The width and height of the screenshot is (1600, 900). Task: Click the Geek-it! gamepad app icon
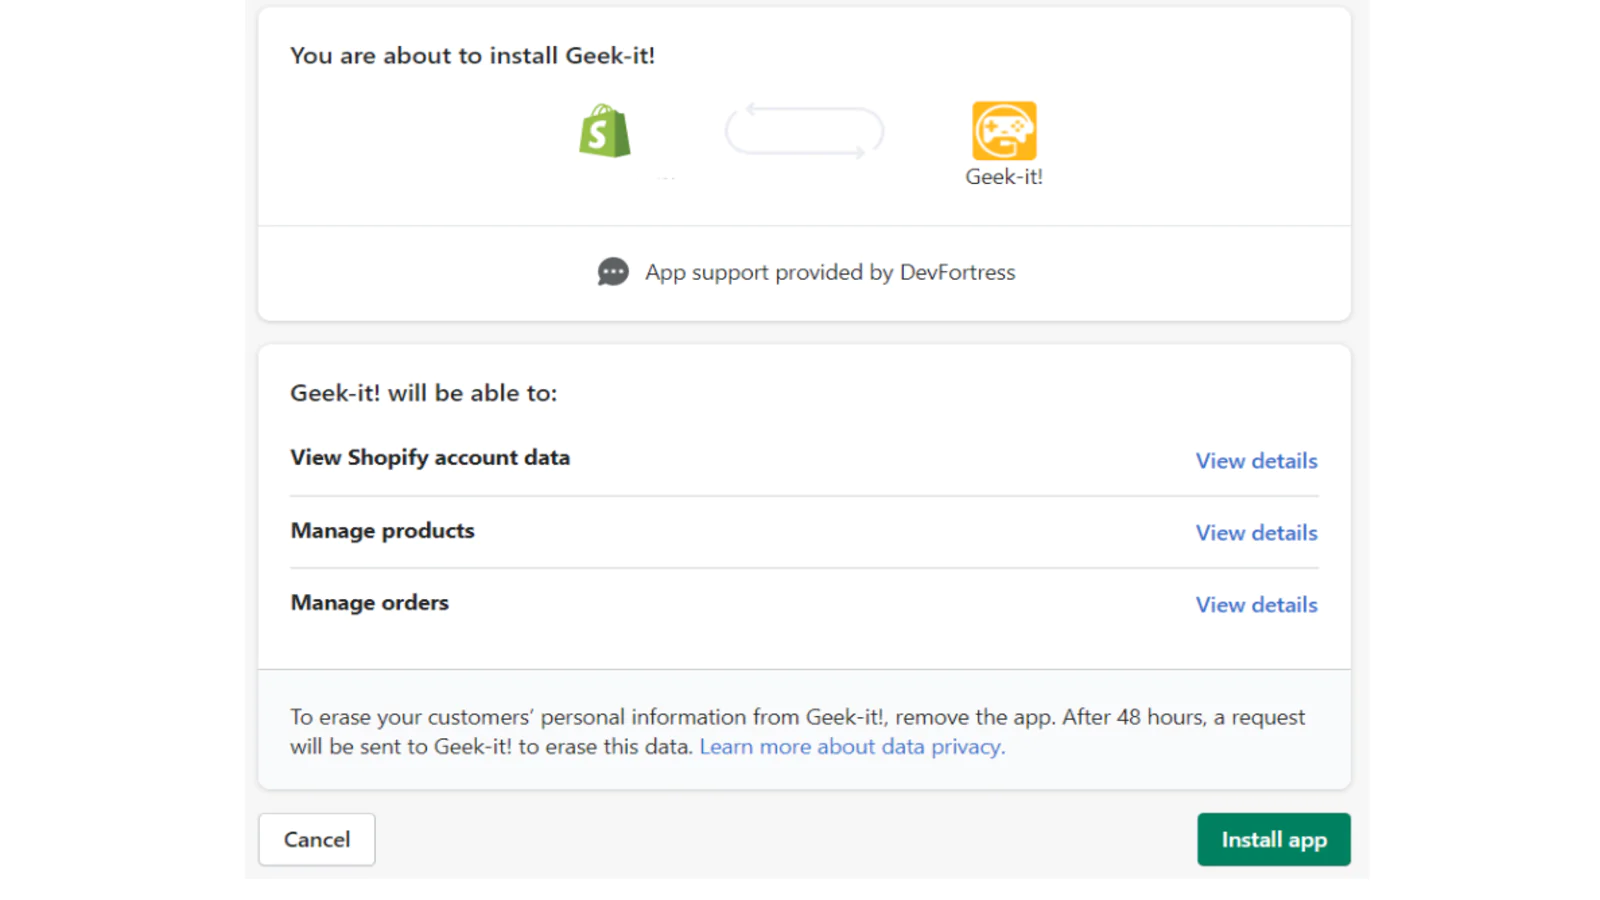[x=1004, y=131]
